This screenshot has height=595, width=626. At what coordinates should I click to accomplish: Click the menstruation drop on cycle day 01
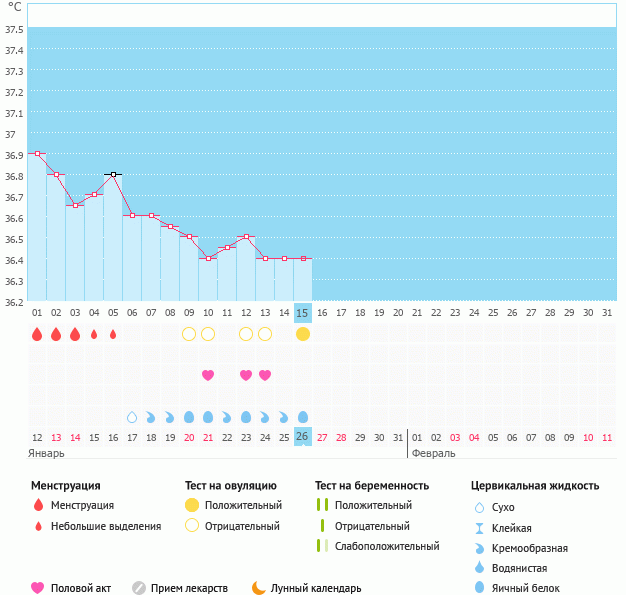37,334
